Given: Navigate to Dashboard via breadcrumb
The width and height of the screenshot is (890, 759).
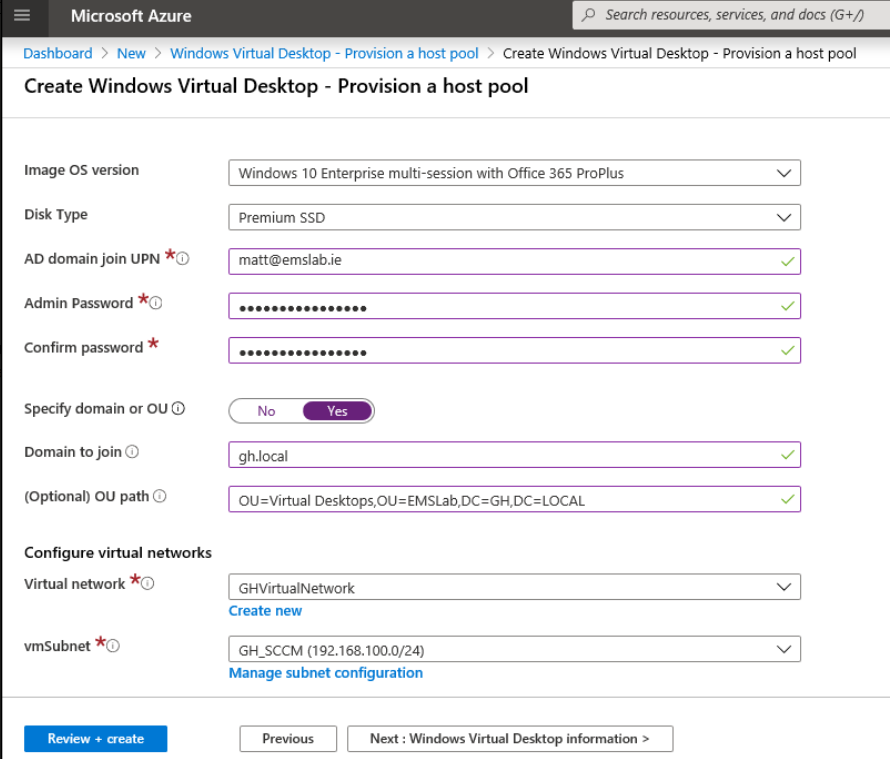Looking at the screenshot, I should tap(57, 53).
